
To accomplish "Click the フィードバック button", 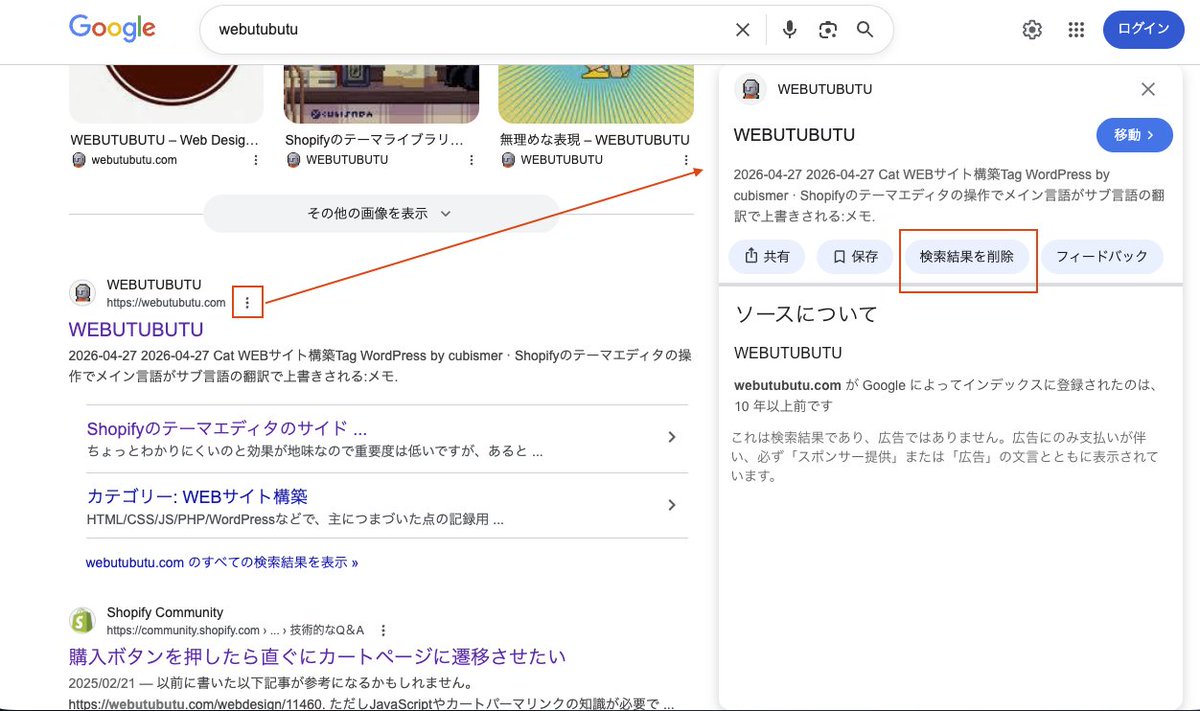I will tap(1102, 257).
